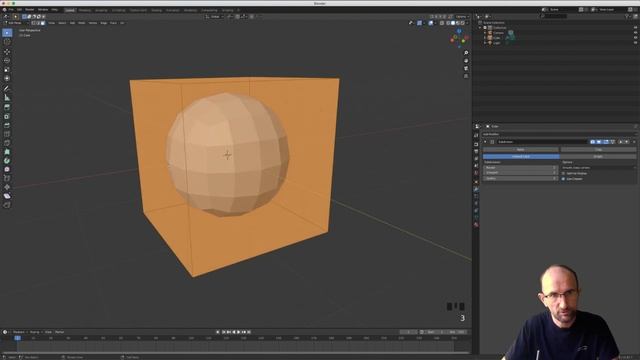640x360 pixels.
Task: Switch to the Modeling workspace tab
Action: 84,10
